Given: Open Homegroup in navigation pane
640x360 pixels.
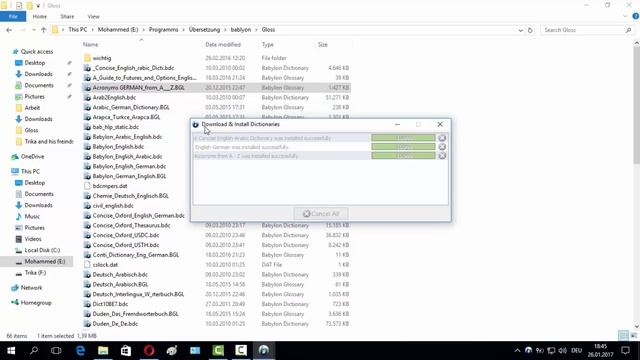Looking at the screenshot, I should 36,303.
